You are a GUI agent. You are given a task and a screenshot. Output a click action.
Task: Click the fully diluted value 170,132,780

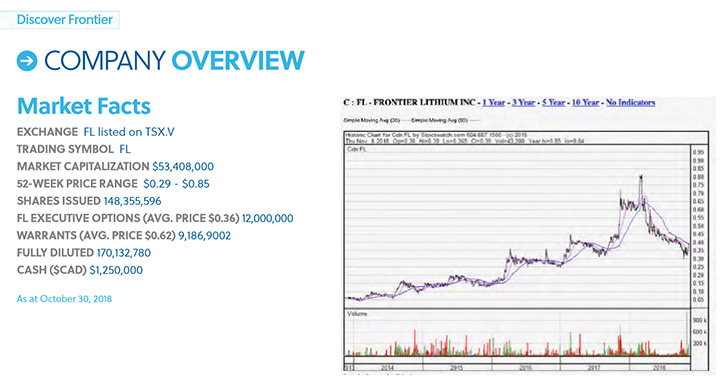[x=123, y=253]
